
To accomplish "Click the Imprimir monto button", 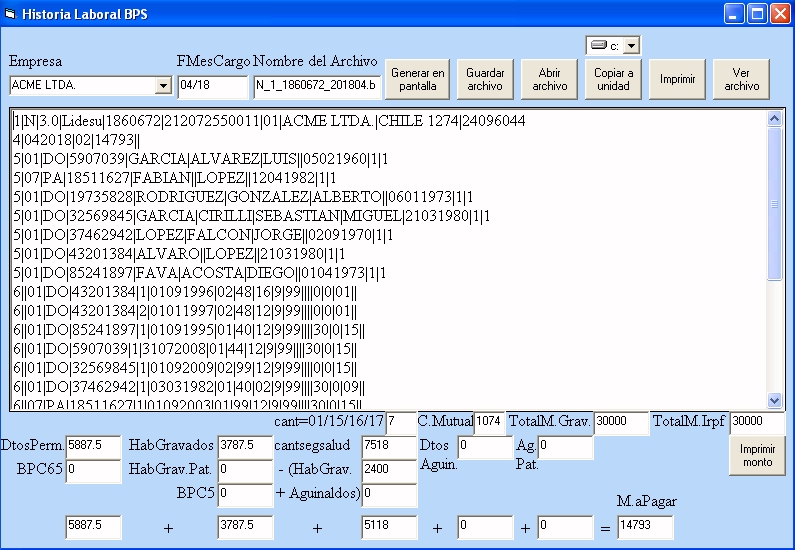I will tap(757, 456).
